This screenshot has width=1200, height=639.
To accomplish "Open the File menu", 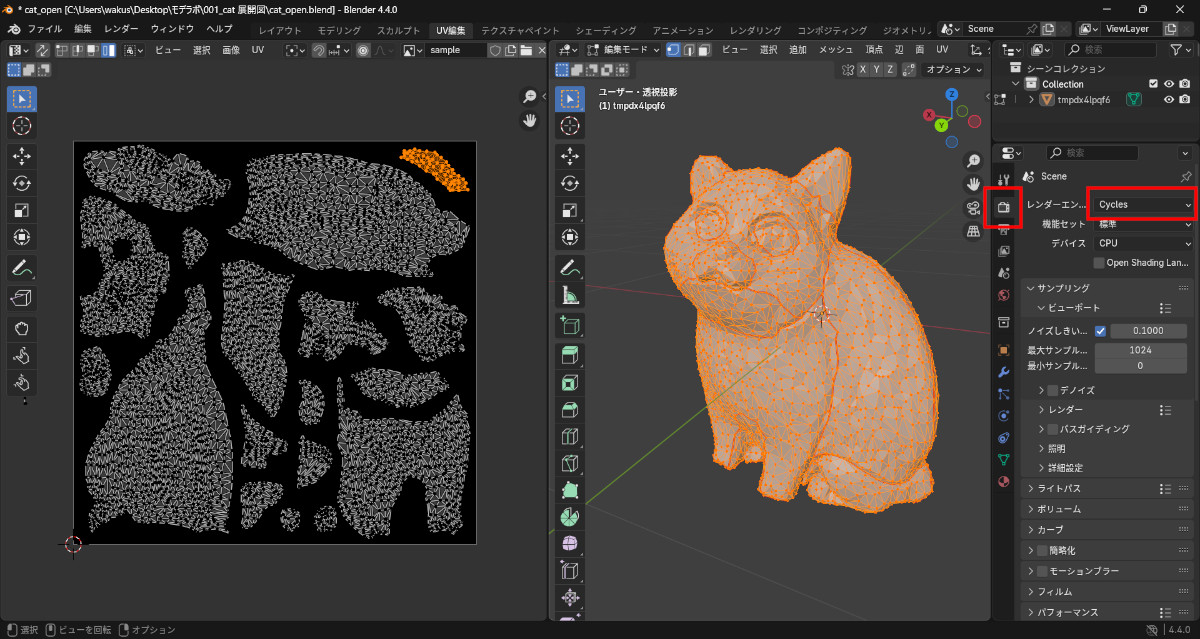I will pyautogui.click(x=44, y=29).
